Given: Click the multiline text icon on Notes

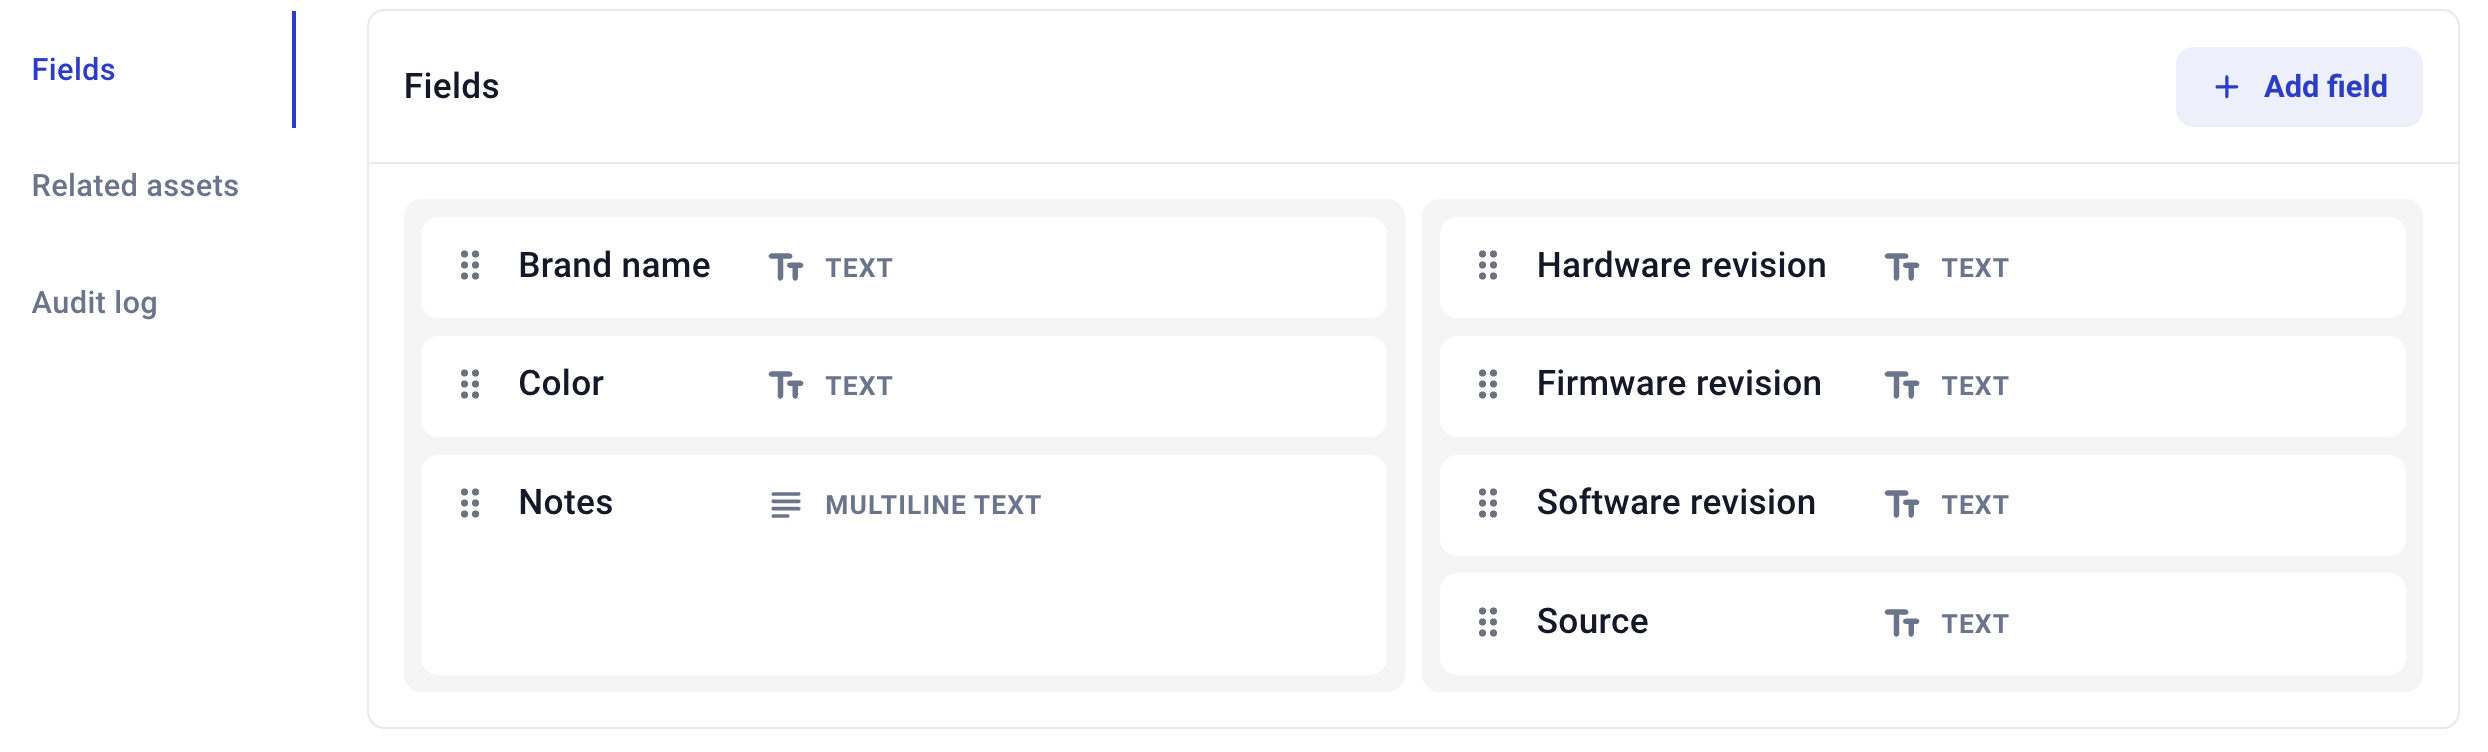Looking at the screenshot, I should (x=786, y=504).
